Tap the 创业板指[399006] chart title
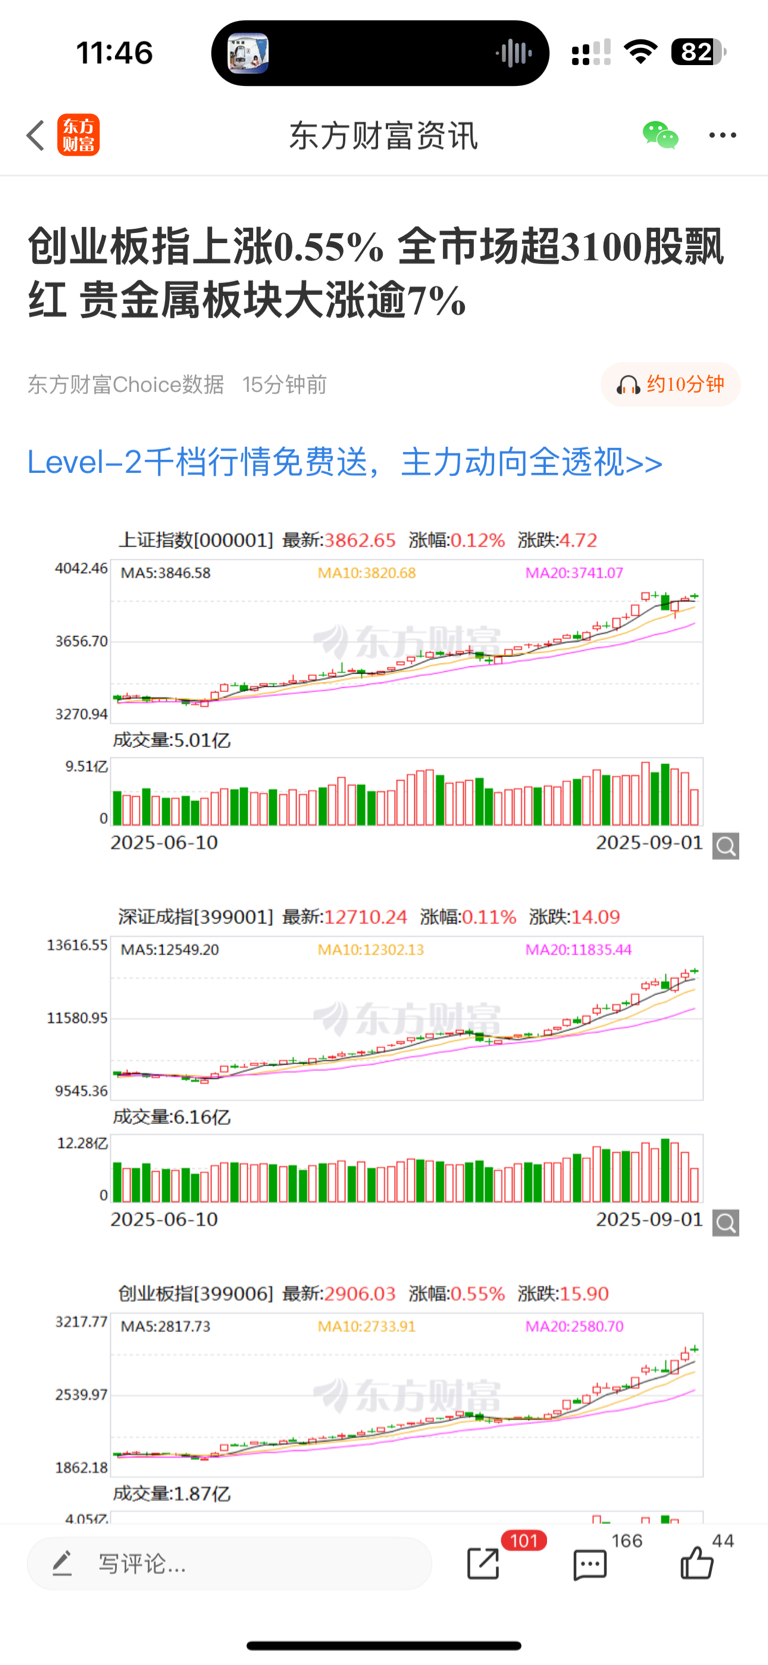Viewport: 768px width, 1665px height. [196, 1293]
